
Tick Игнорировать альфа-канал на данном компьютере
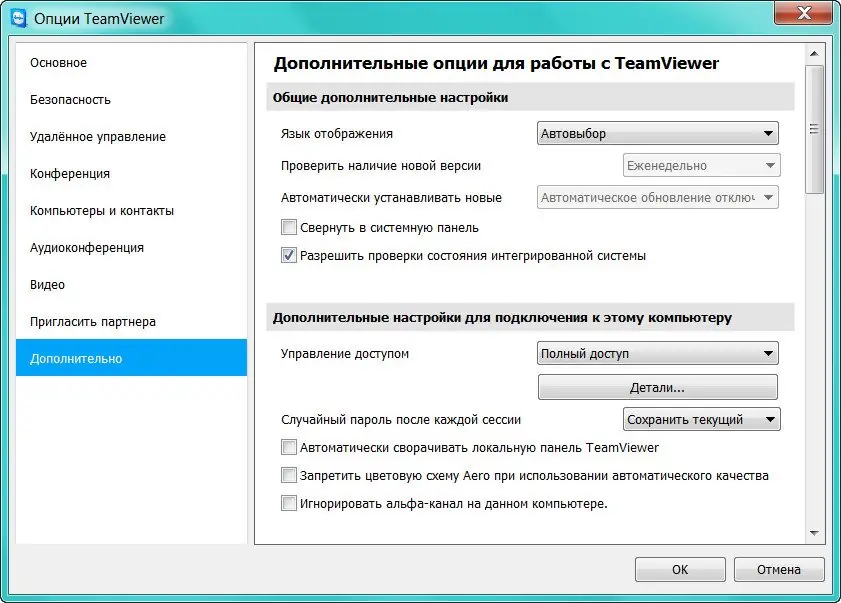[289, 503]
